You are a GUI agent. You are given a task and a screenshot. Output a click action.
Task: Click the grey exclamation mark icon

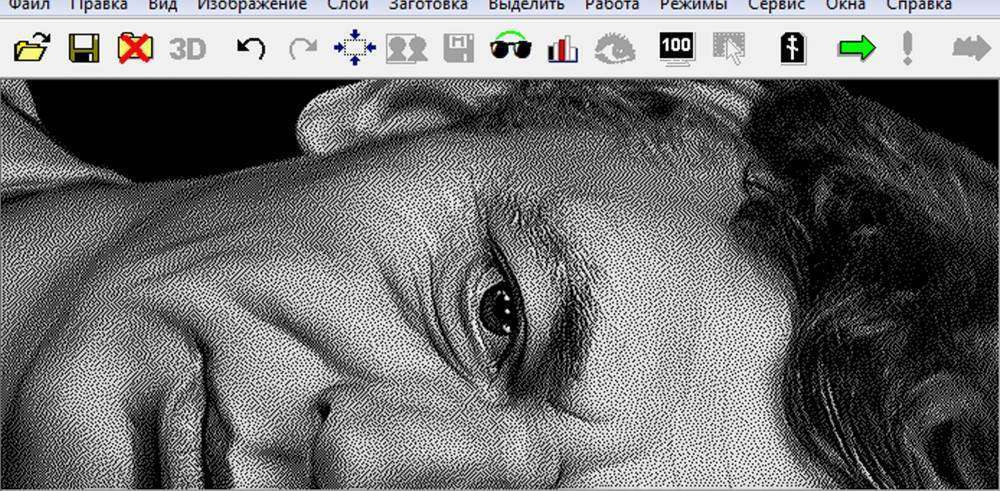coord(908,48)
